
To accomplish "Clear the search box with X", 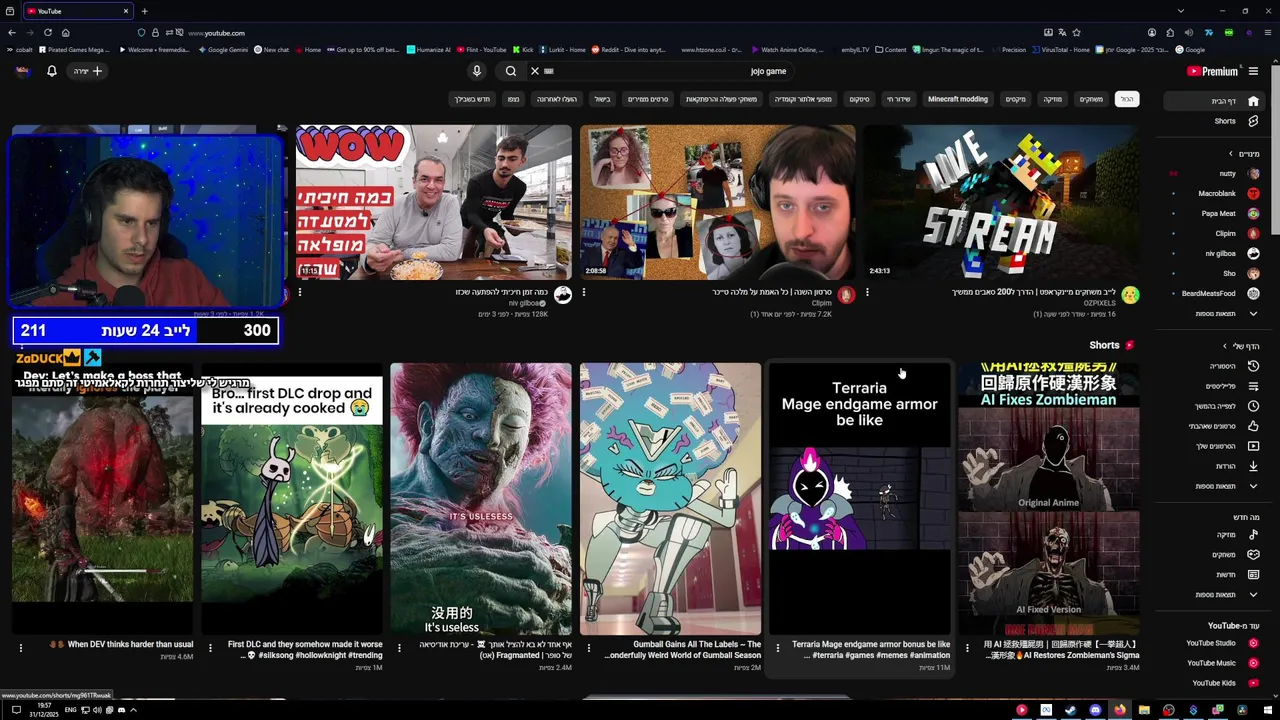I will pos(535,71).
